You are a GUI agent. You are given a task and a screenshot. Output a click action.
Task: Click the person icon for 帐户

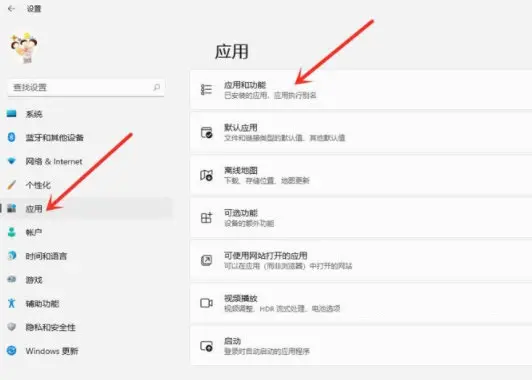click(x=12, y=232)
